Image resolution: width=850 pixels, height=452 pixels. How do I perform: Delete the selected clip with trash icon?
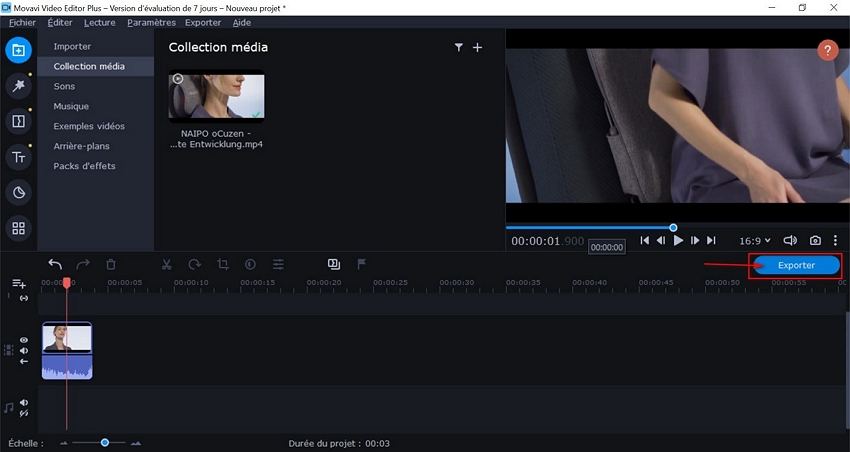[x=111, y=264]
